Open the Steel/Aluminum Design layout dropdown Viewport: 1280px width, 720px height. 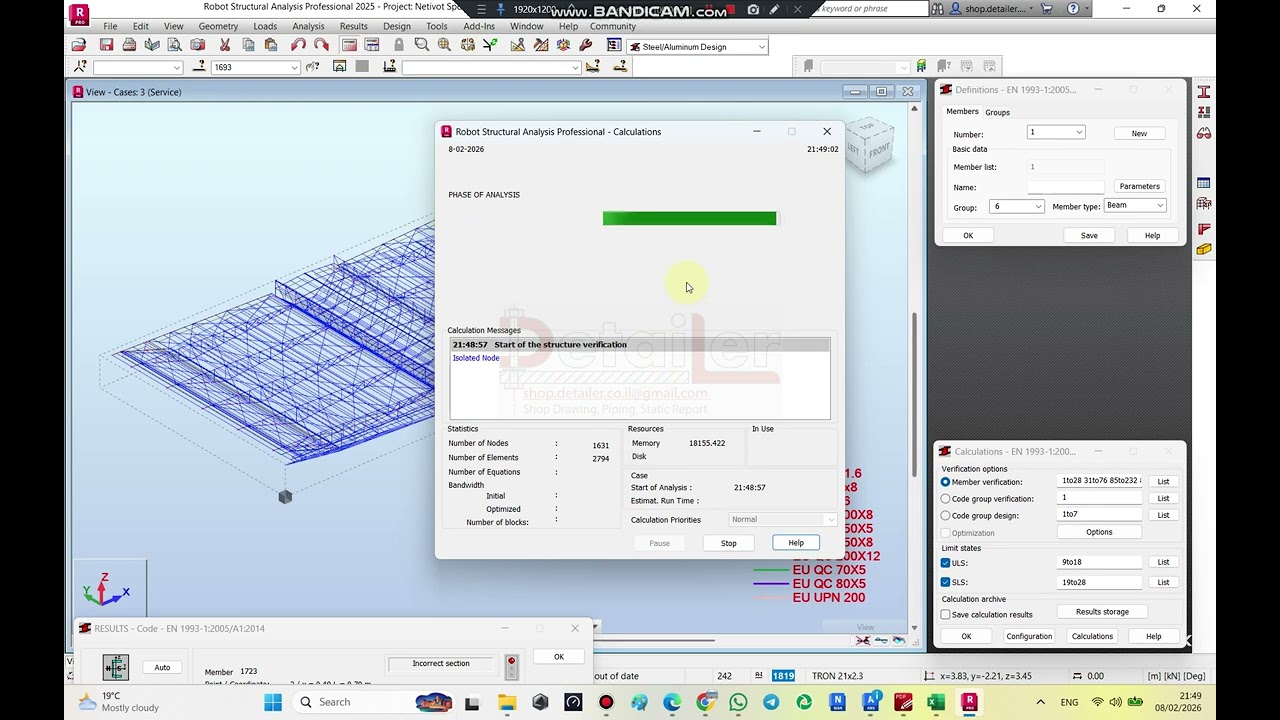[761, 47]
